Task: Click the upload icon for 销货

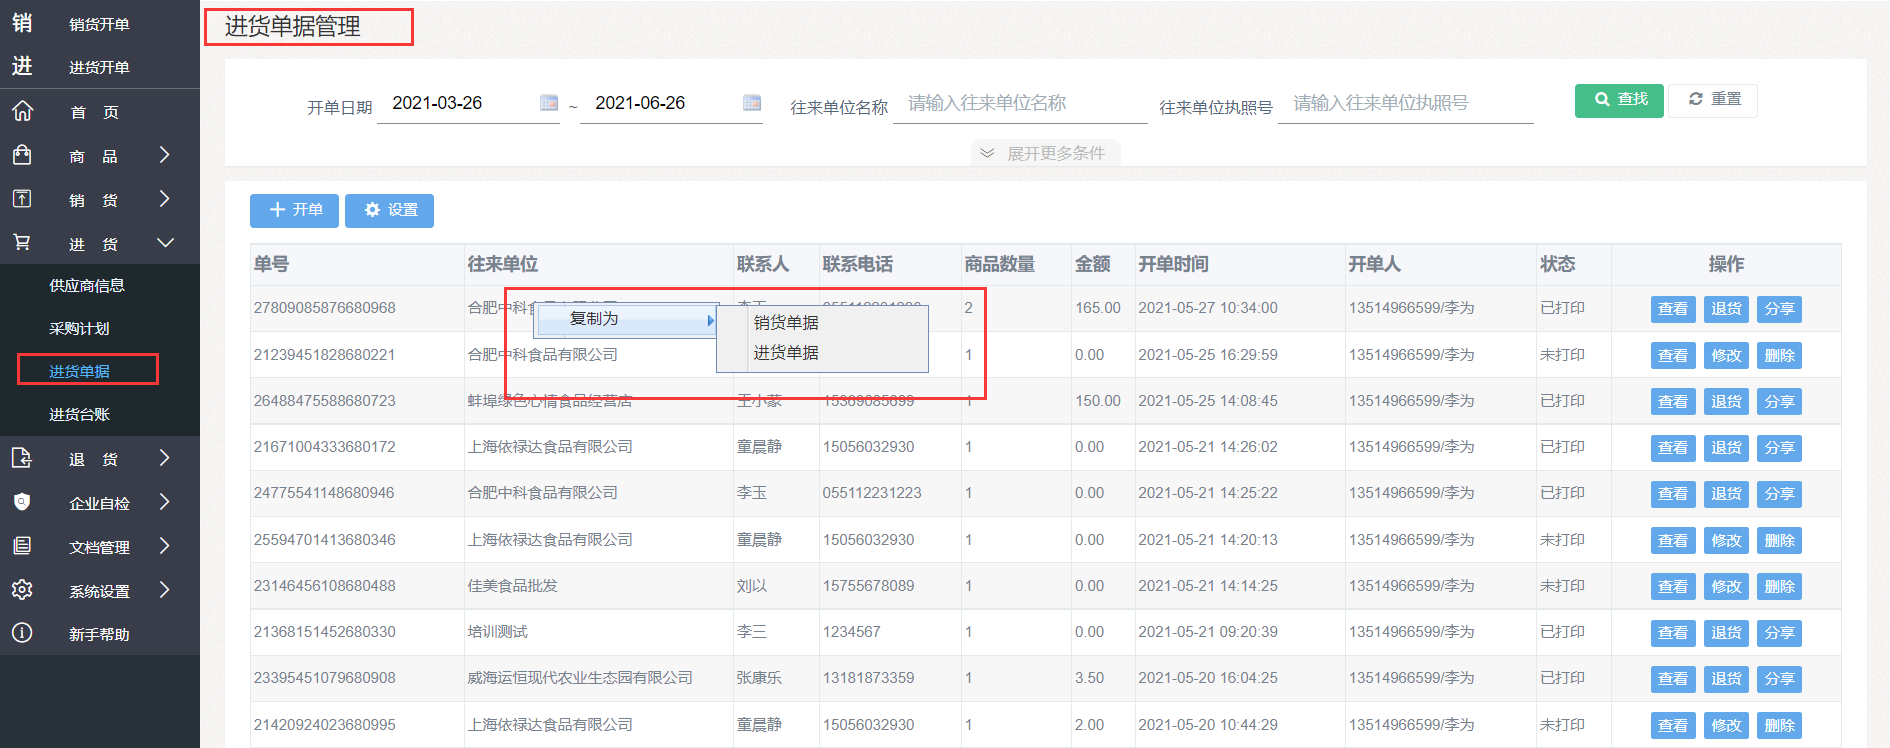Action: [22, 199]
